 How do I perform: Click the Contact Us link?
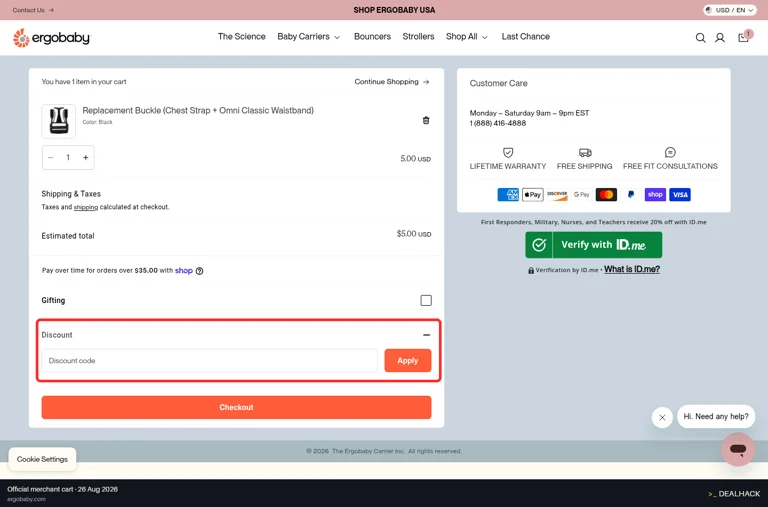pos(33,10)
